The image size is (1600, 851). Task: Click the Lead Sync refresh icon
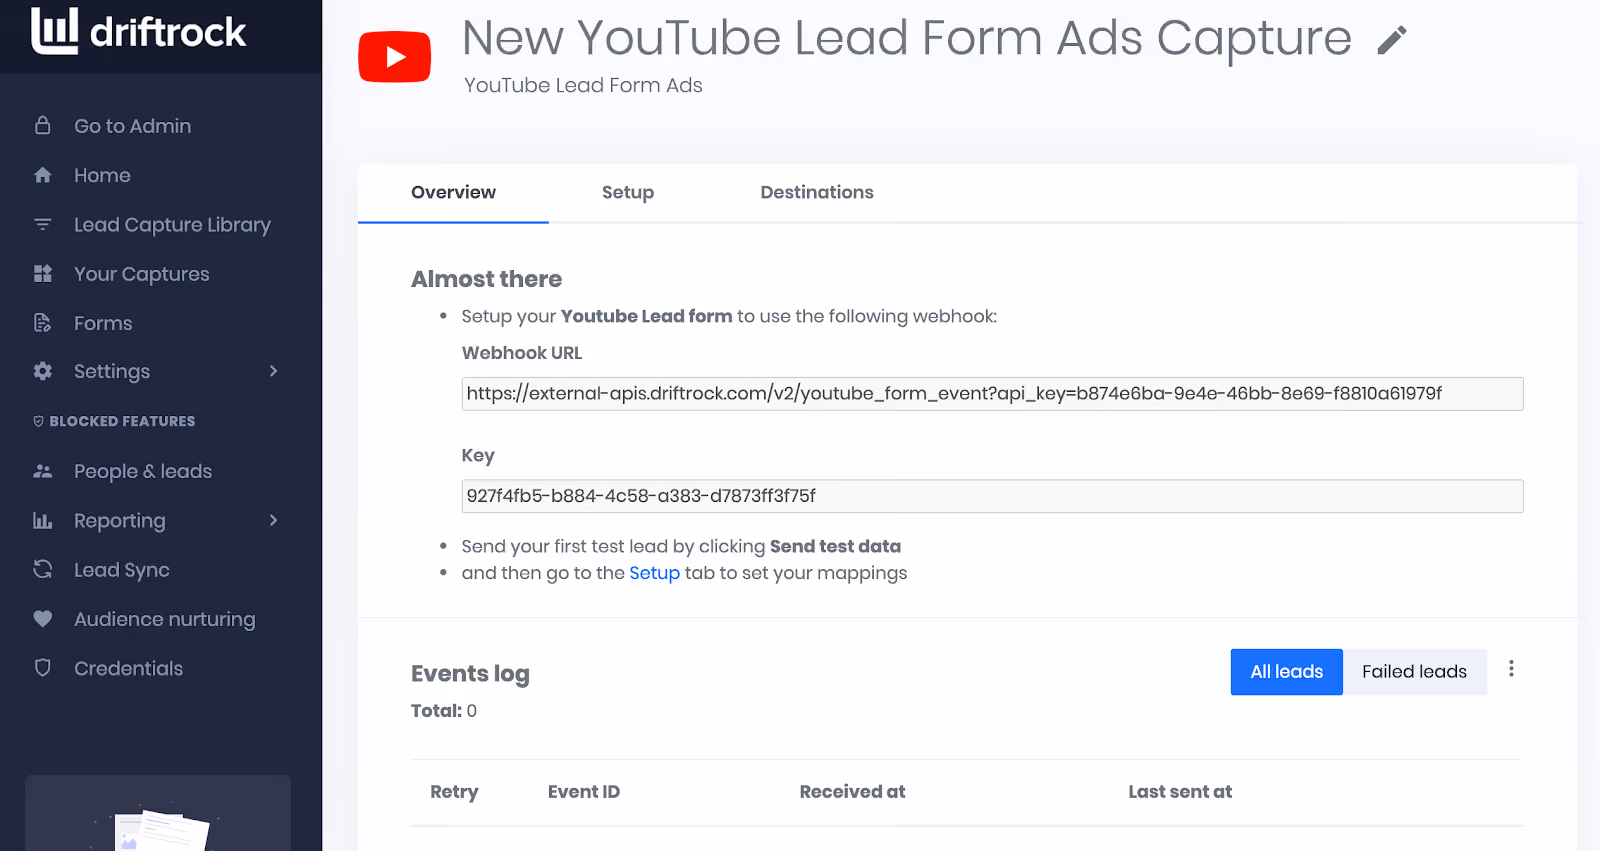[x=42, y=569]
